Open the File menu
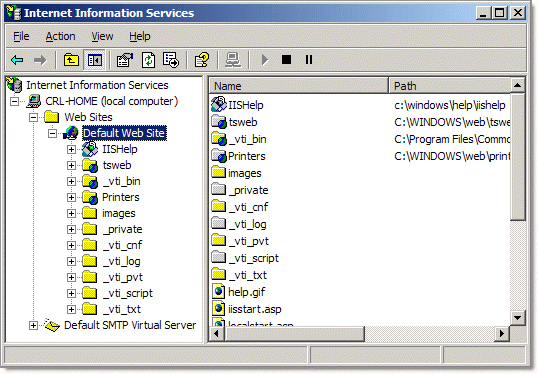This screenshot has width=538, height=374. tap(21, 36)
